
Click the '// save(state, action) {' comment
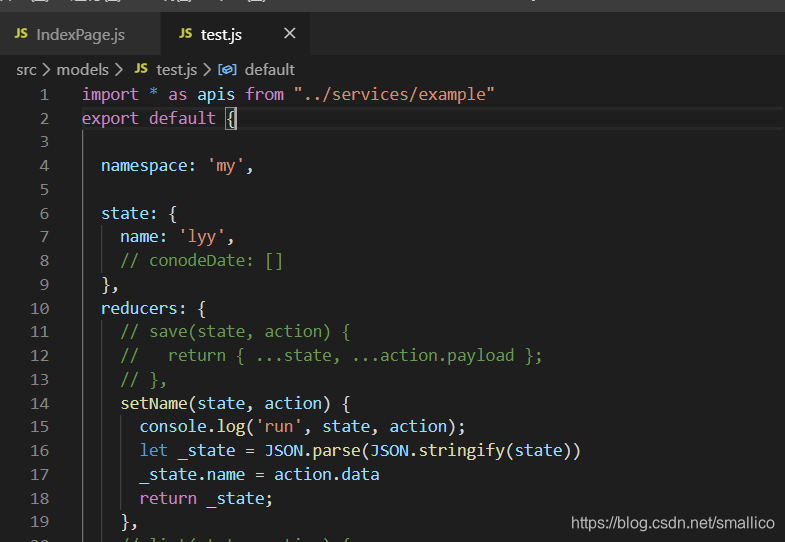point(235,331)
